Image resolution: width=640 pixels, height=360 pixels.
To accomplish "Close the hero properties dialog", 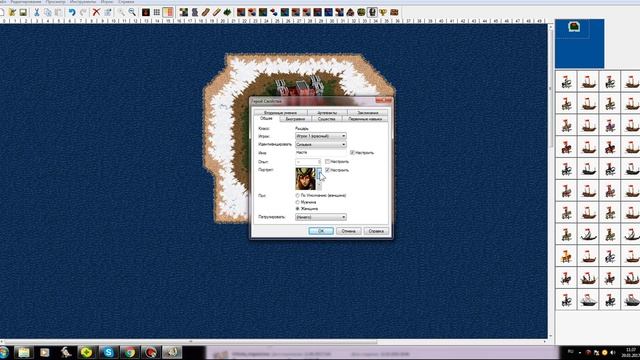I will coord(384,100).
